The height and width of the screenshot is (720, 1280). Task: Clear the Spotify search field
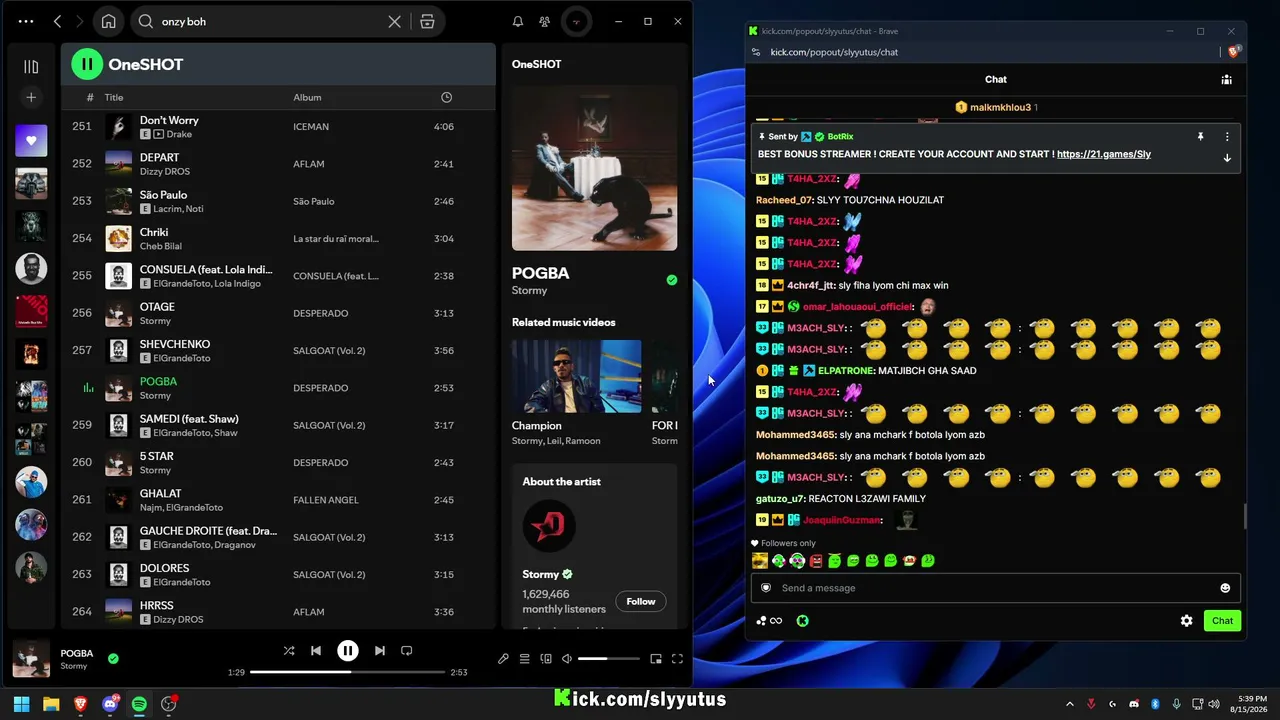tap(395, 21)
